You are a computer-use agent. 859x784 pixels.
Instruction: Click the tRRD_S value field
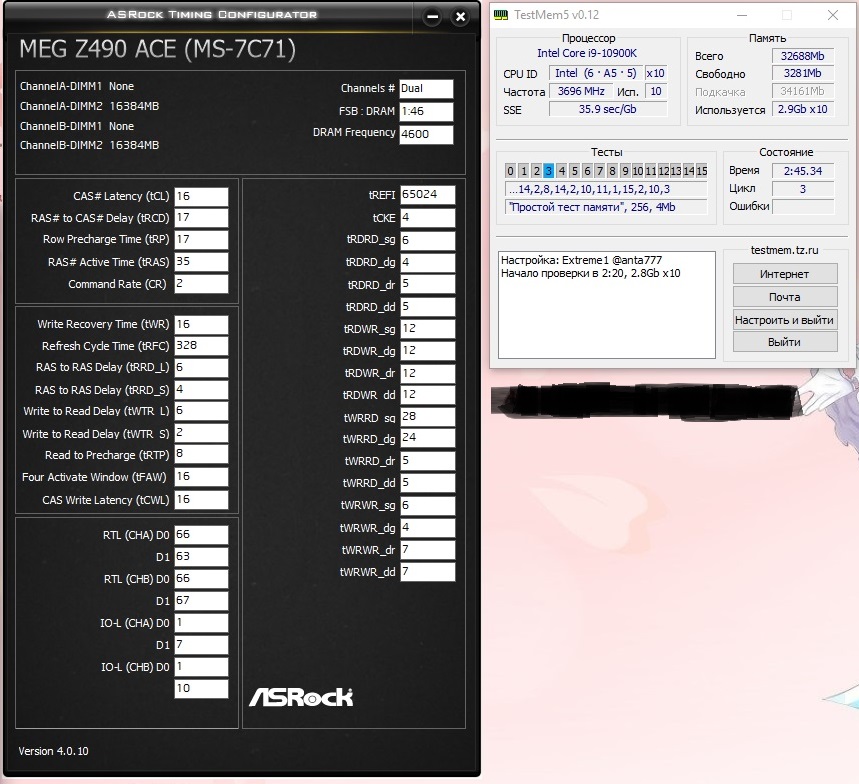(201, 390)
